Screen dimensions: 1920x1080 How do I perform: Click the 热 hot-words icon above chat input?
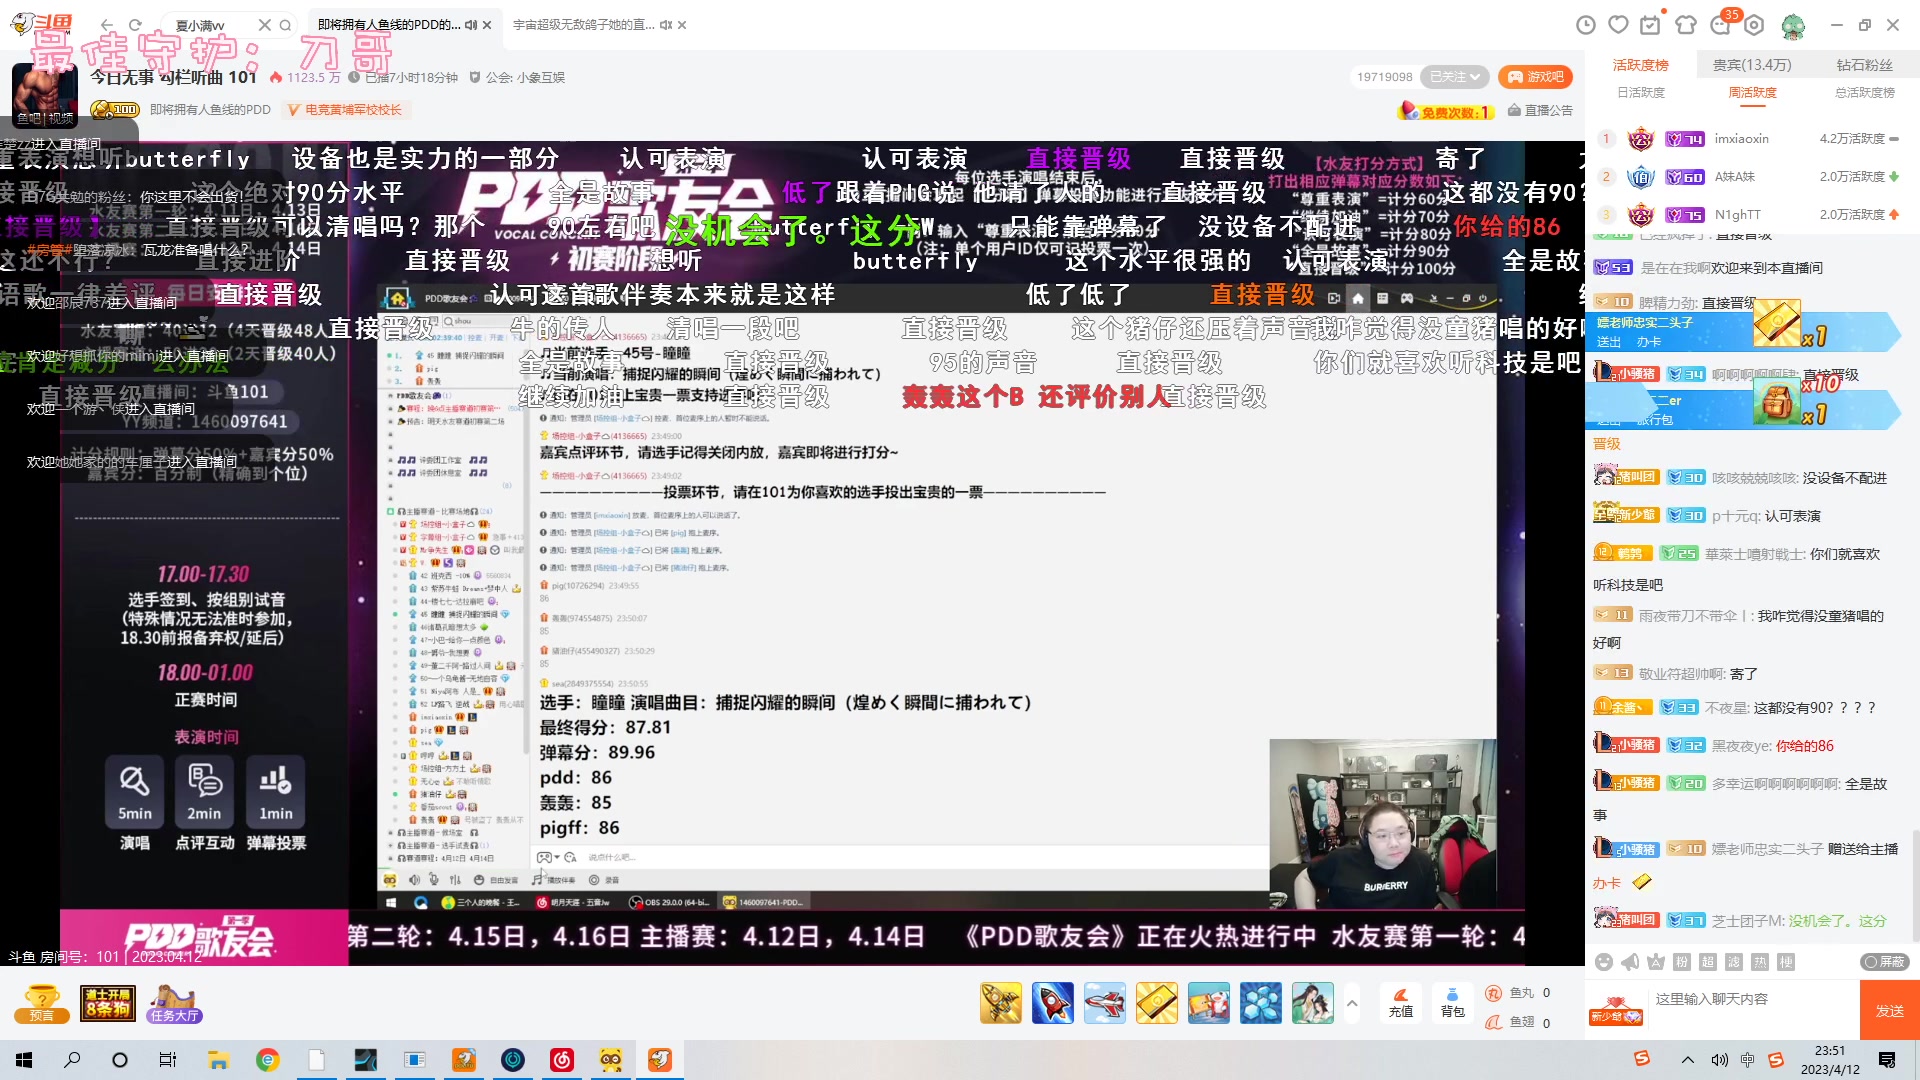point(1761,962)
